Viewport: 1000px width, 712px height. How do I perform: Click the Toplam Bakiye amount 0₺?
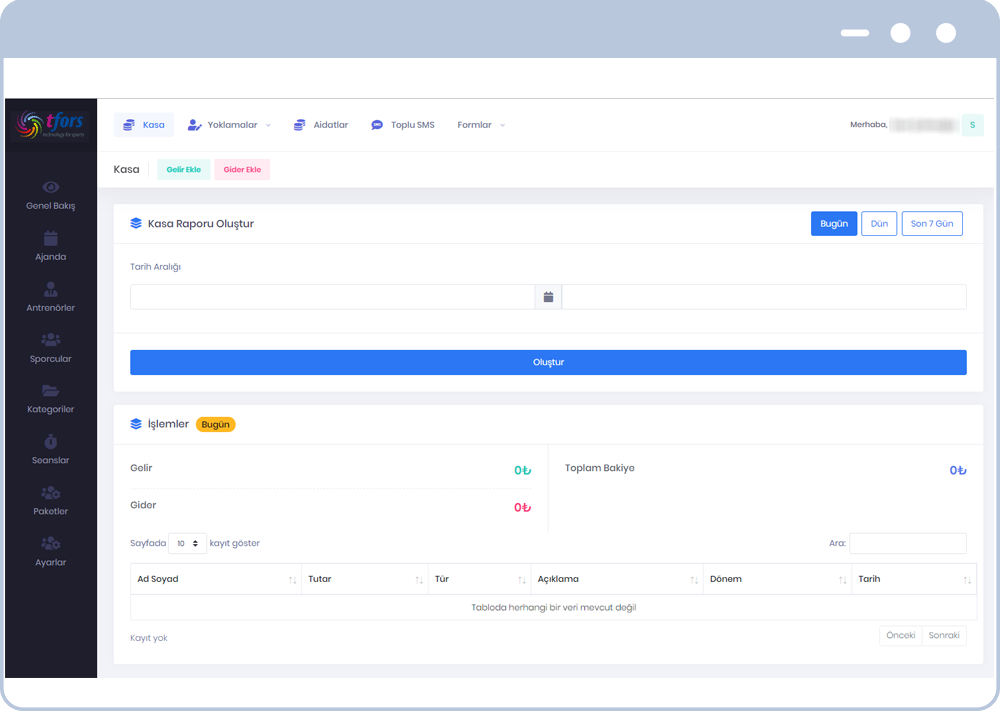click(x=958, y=471)
